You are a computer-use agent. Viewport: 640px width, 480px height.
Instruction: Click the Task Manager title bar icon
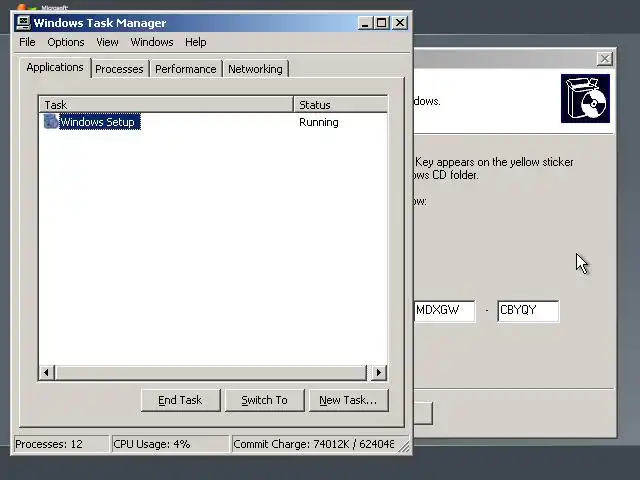coord(23,23)
